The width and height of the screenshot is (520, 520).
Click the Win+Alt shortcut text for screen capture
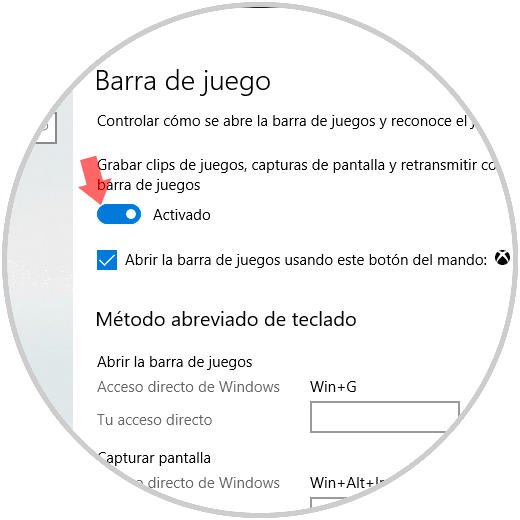pyautogui.click(x=348, y=482)
